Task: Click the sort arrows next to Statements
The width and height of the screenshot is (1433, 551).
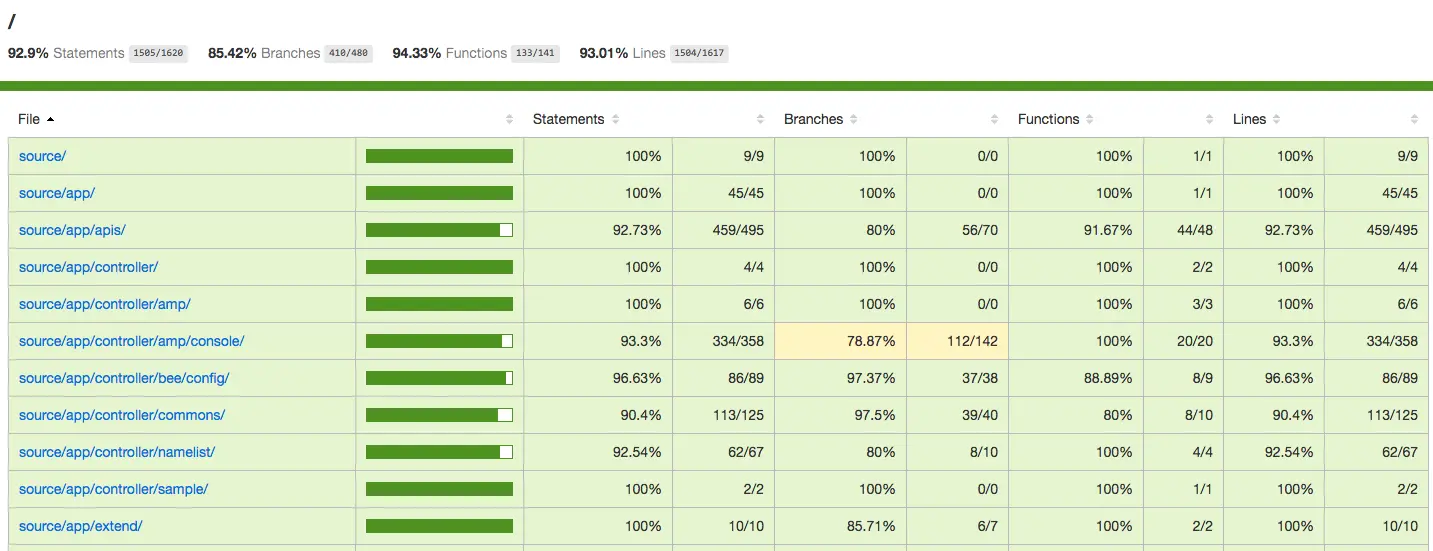Action: [x=616, y=119]
